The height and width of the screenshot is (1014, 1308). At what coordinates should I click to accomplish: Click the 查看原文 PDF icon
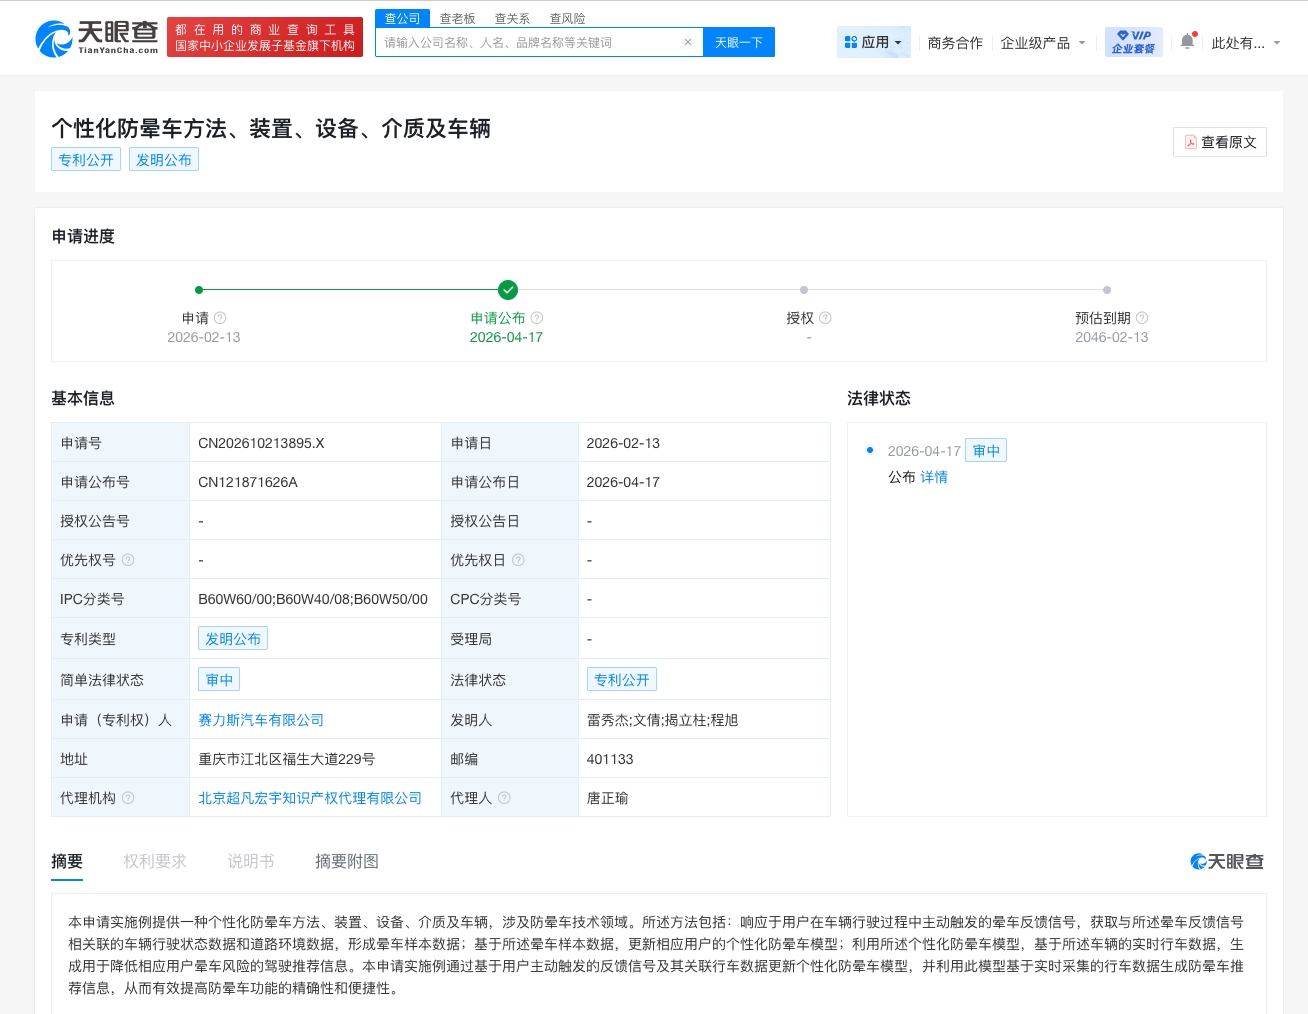pos(1192,142)
